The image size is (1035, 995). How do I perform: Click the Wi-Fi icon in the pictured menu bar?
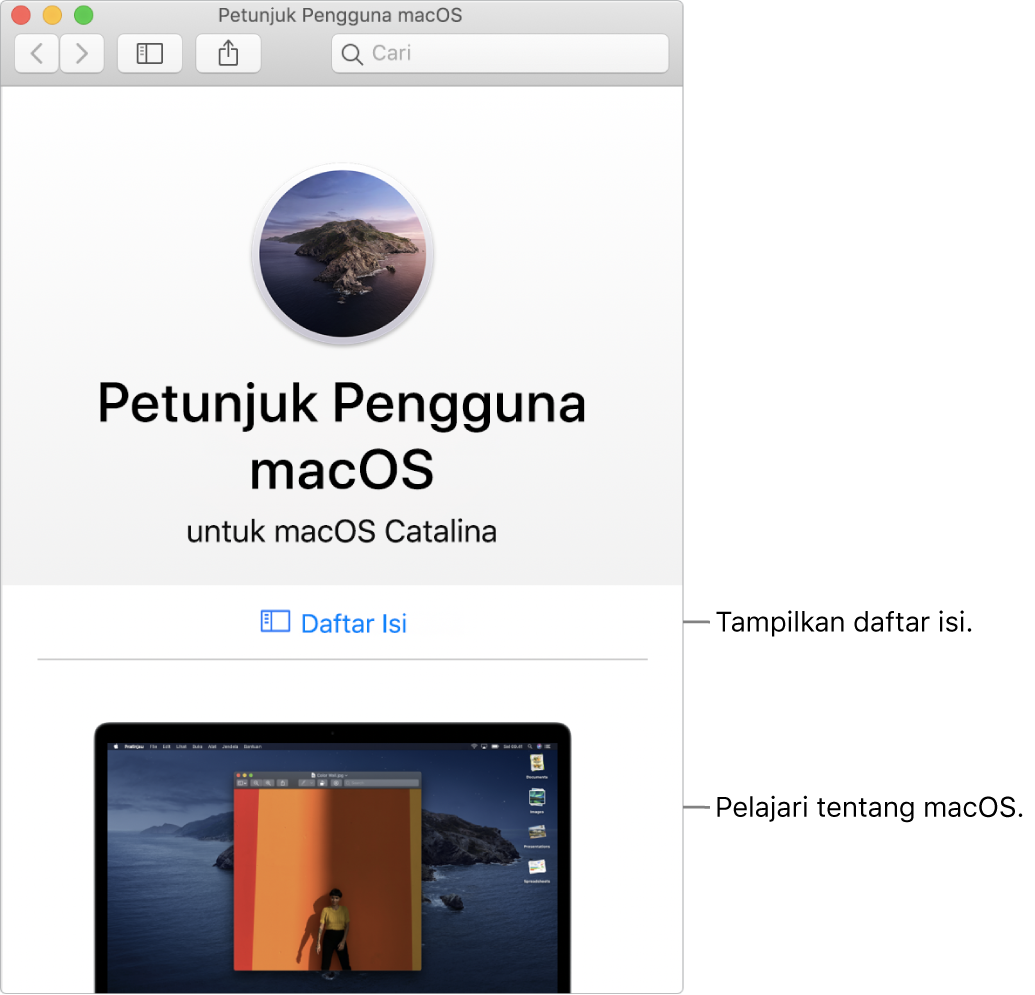pos(475,746)
